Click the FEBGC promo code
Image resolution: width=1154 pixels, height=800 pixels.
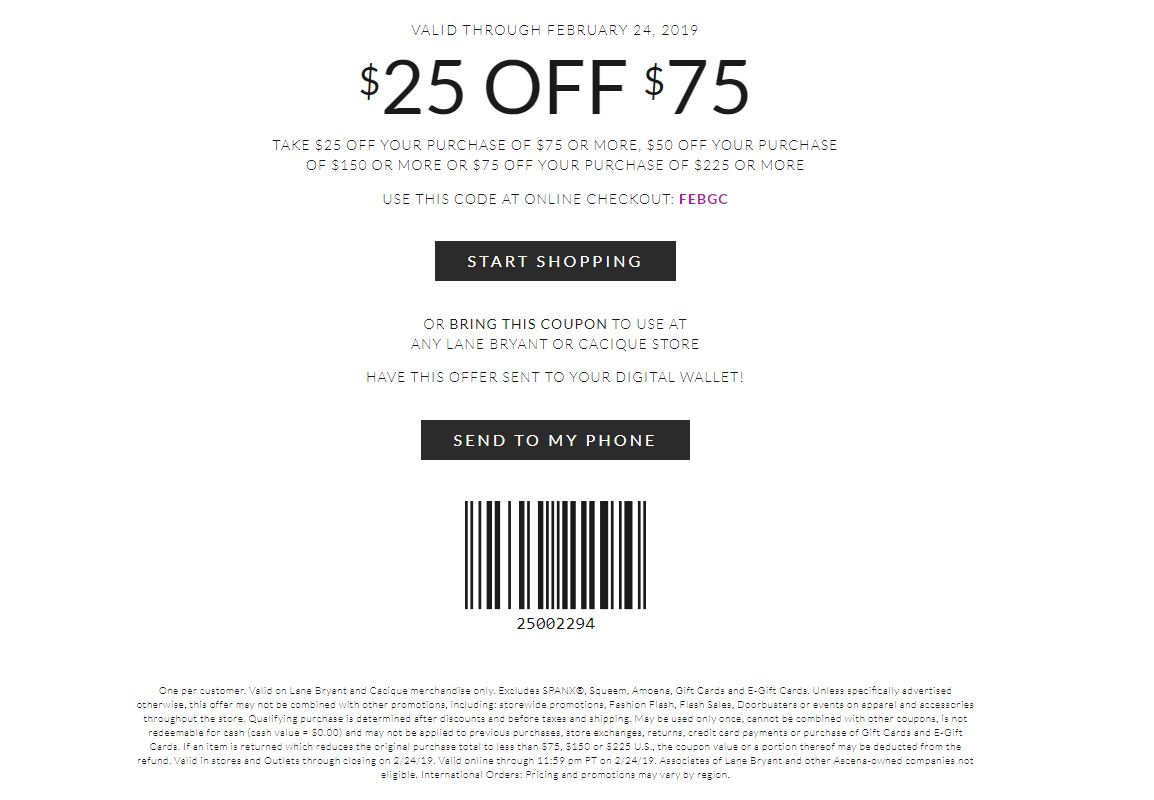click(x=703, y=199)
